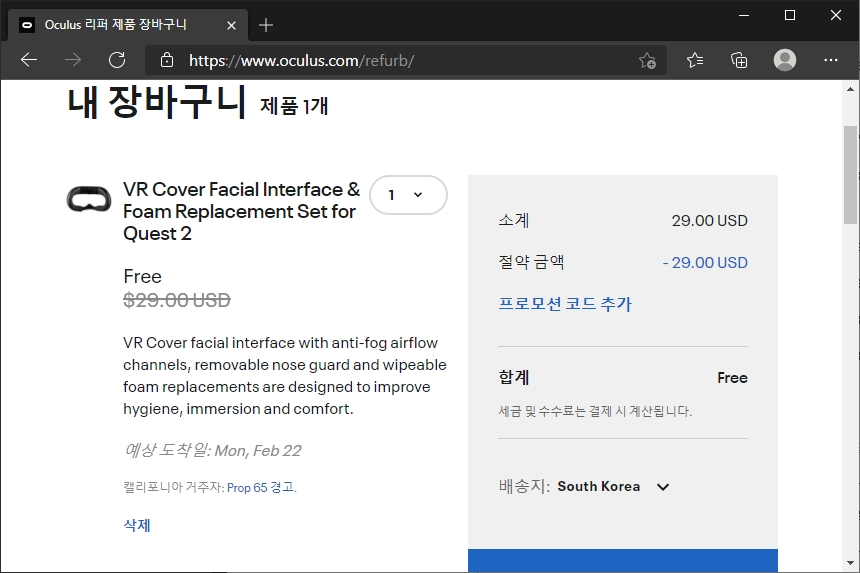Click the blue checkout button at bottom
Viewport: 860px width, 573px height.
(623, 560)
